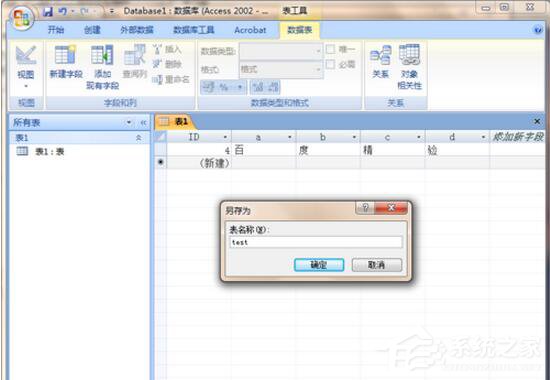
Task: Open the 数据类型 combo box
Action: (x=281, y=52)
